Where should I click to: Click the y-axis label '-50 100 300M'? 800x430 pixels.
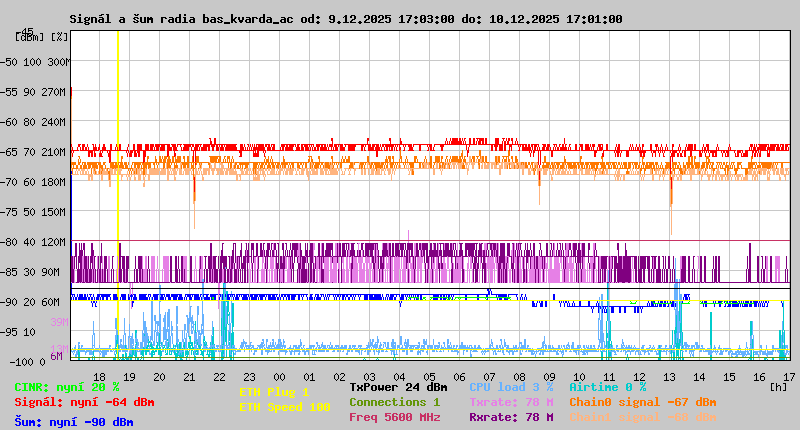point(34,62)
